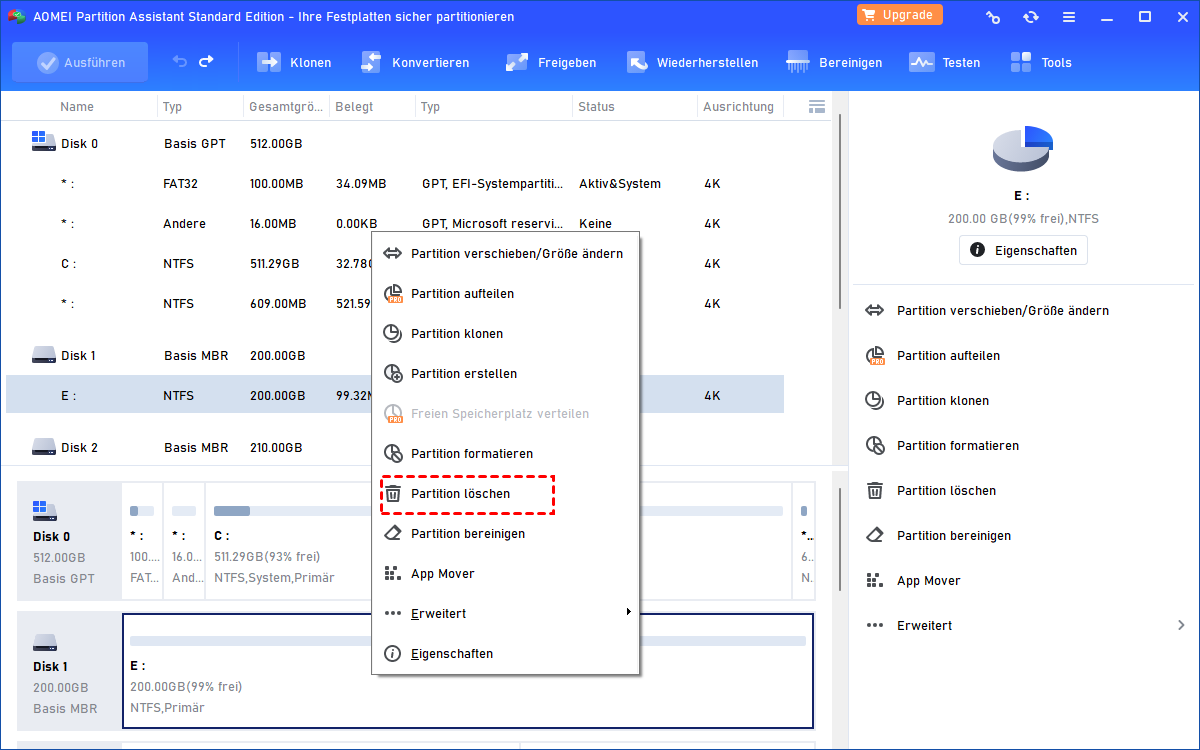1200x750 pixels.
Task: Choose Partition klonen in context menu
Action: point(505,334)
